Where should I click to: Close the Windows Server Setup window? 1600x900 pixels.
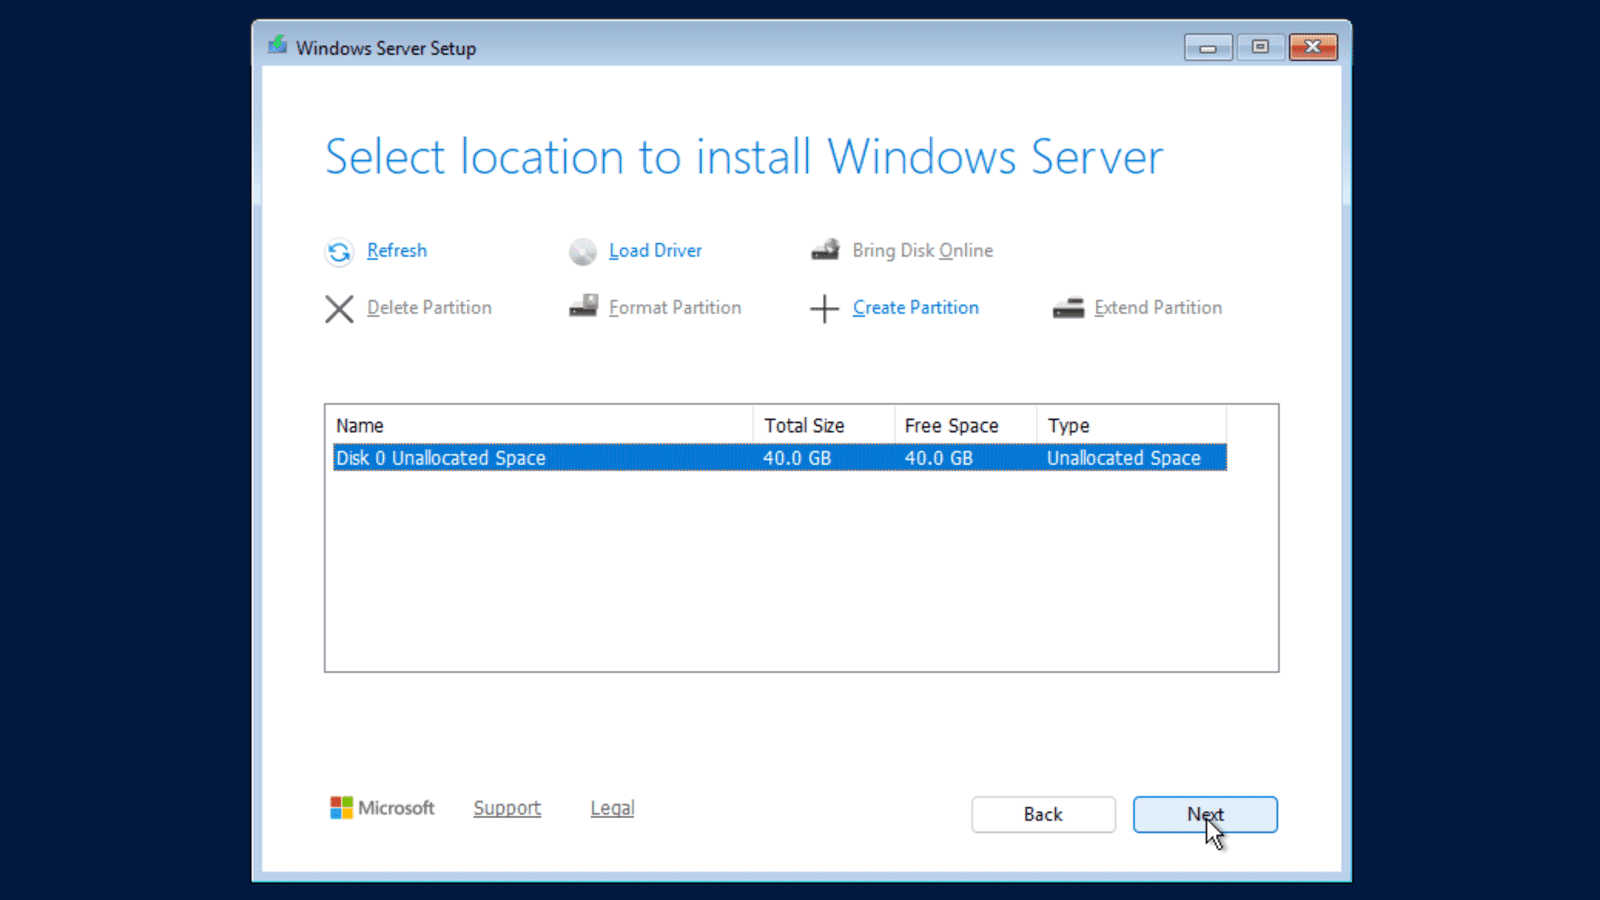[1313, 47]
